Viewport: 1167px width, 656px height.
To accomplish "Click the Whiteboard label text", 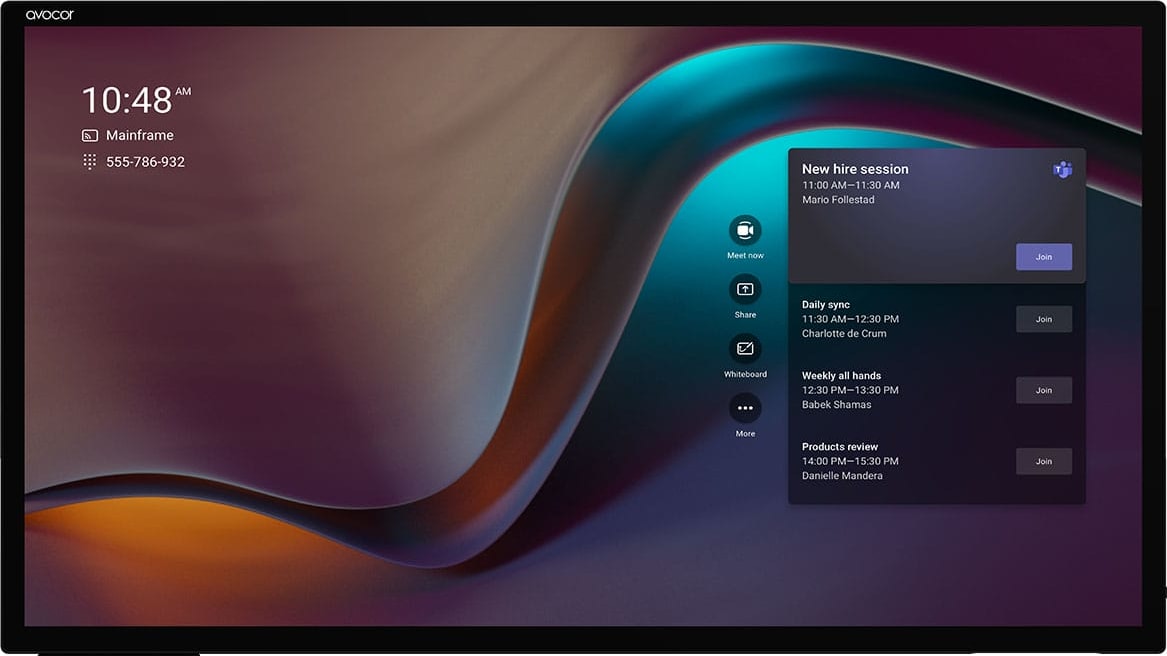I will click(745, 375).
